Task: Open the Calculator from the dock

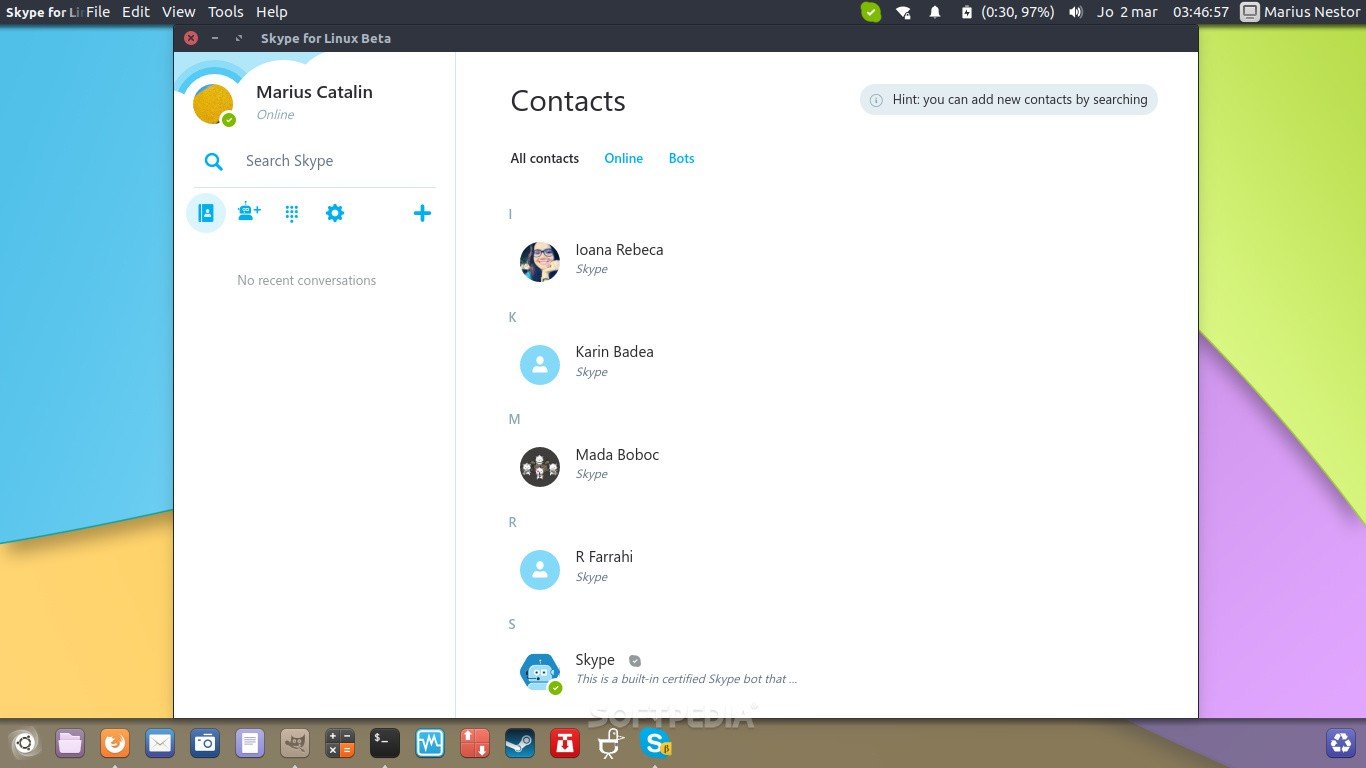Action: coord(340,743)
